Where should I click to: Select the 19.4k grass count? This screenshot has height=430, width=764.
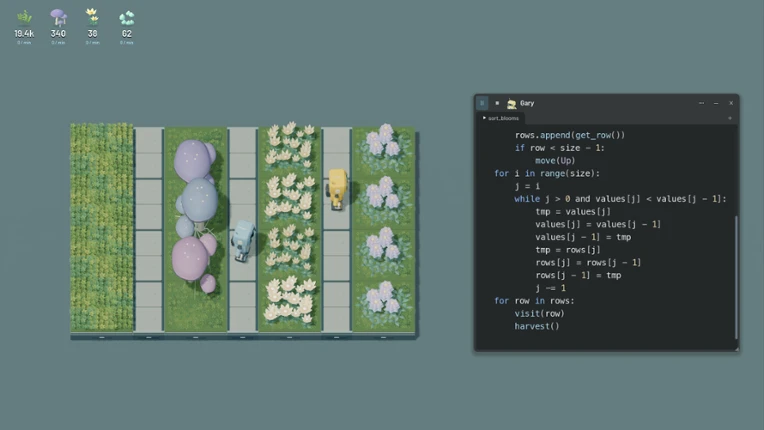tap(24, 34)
